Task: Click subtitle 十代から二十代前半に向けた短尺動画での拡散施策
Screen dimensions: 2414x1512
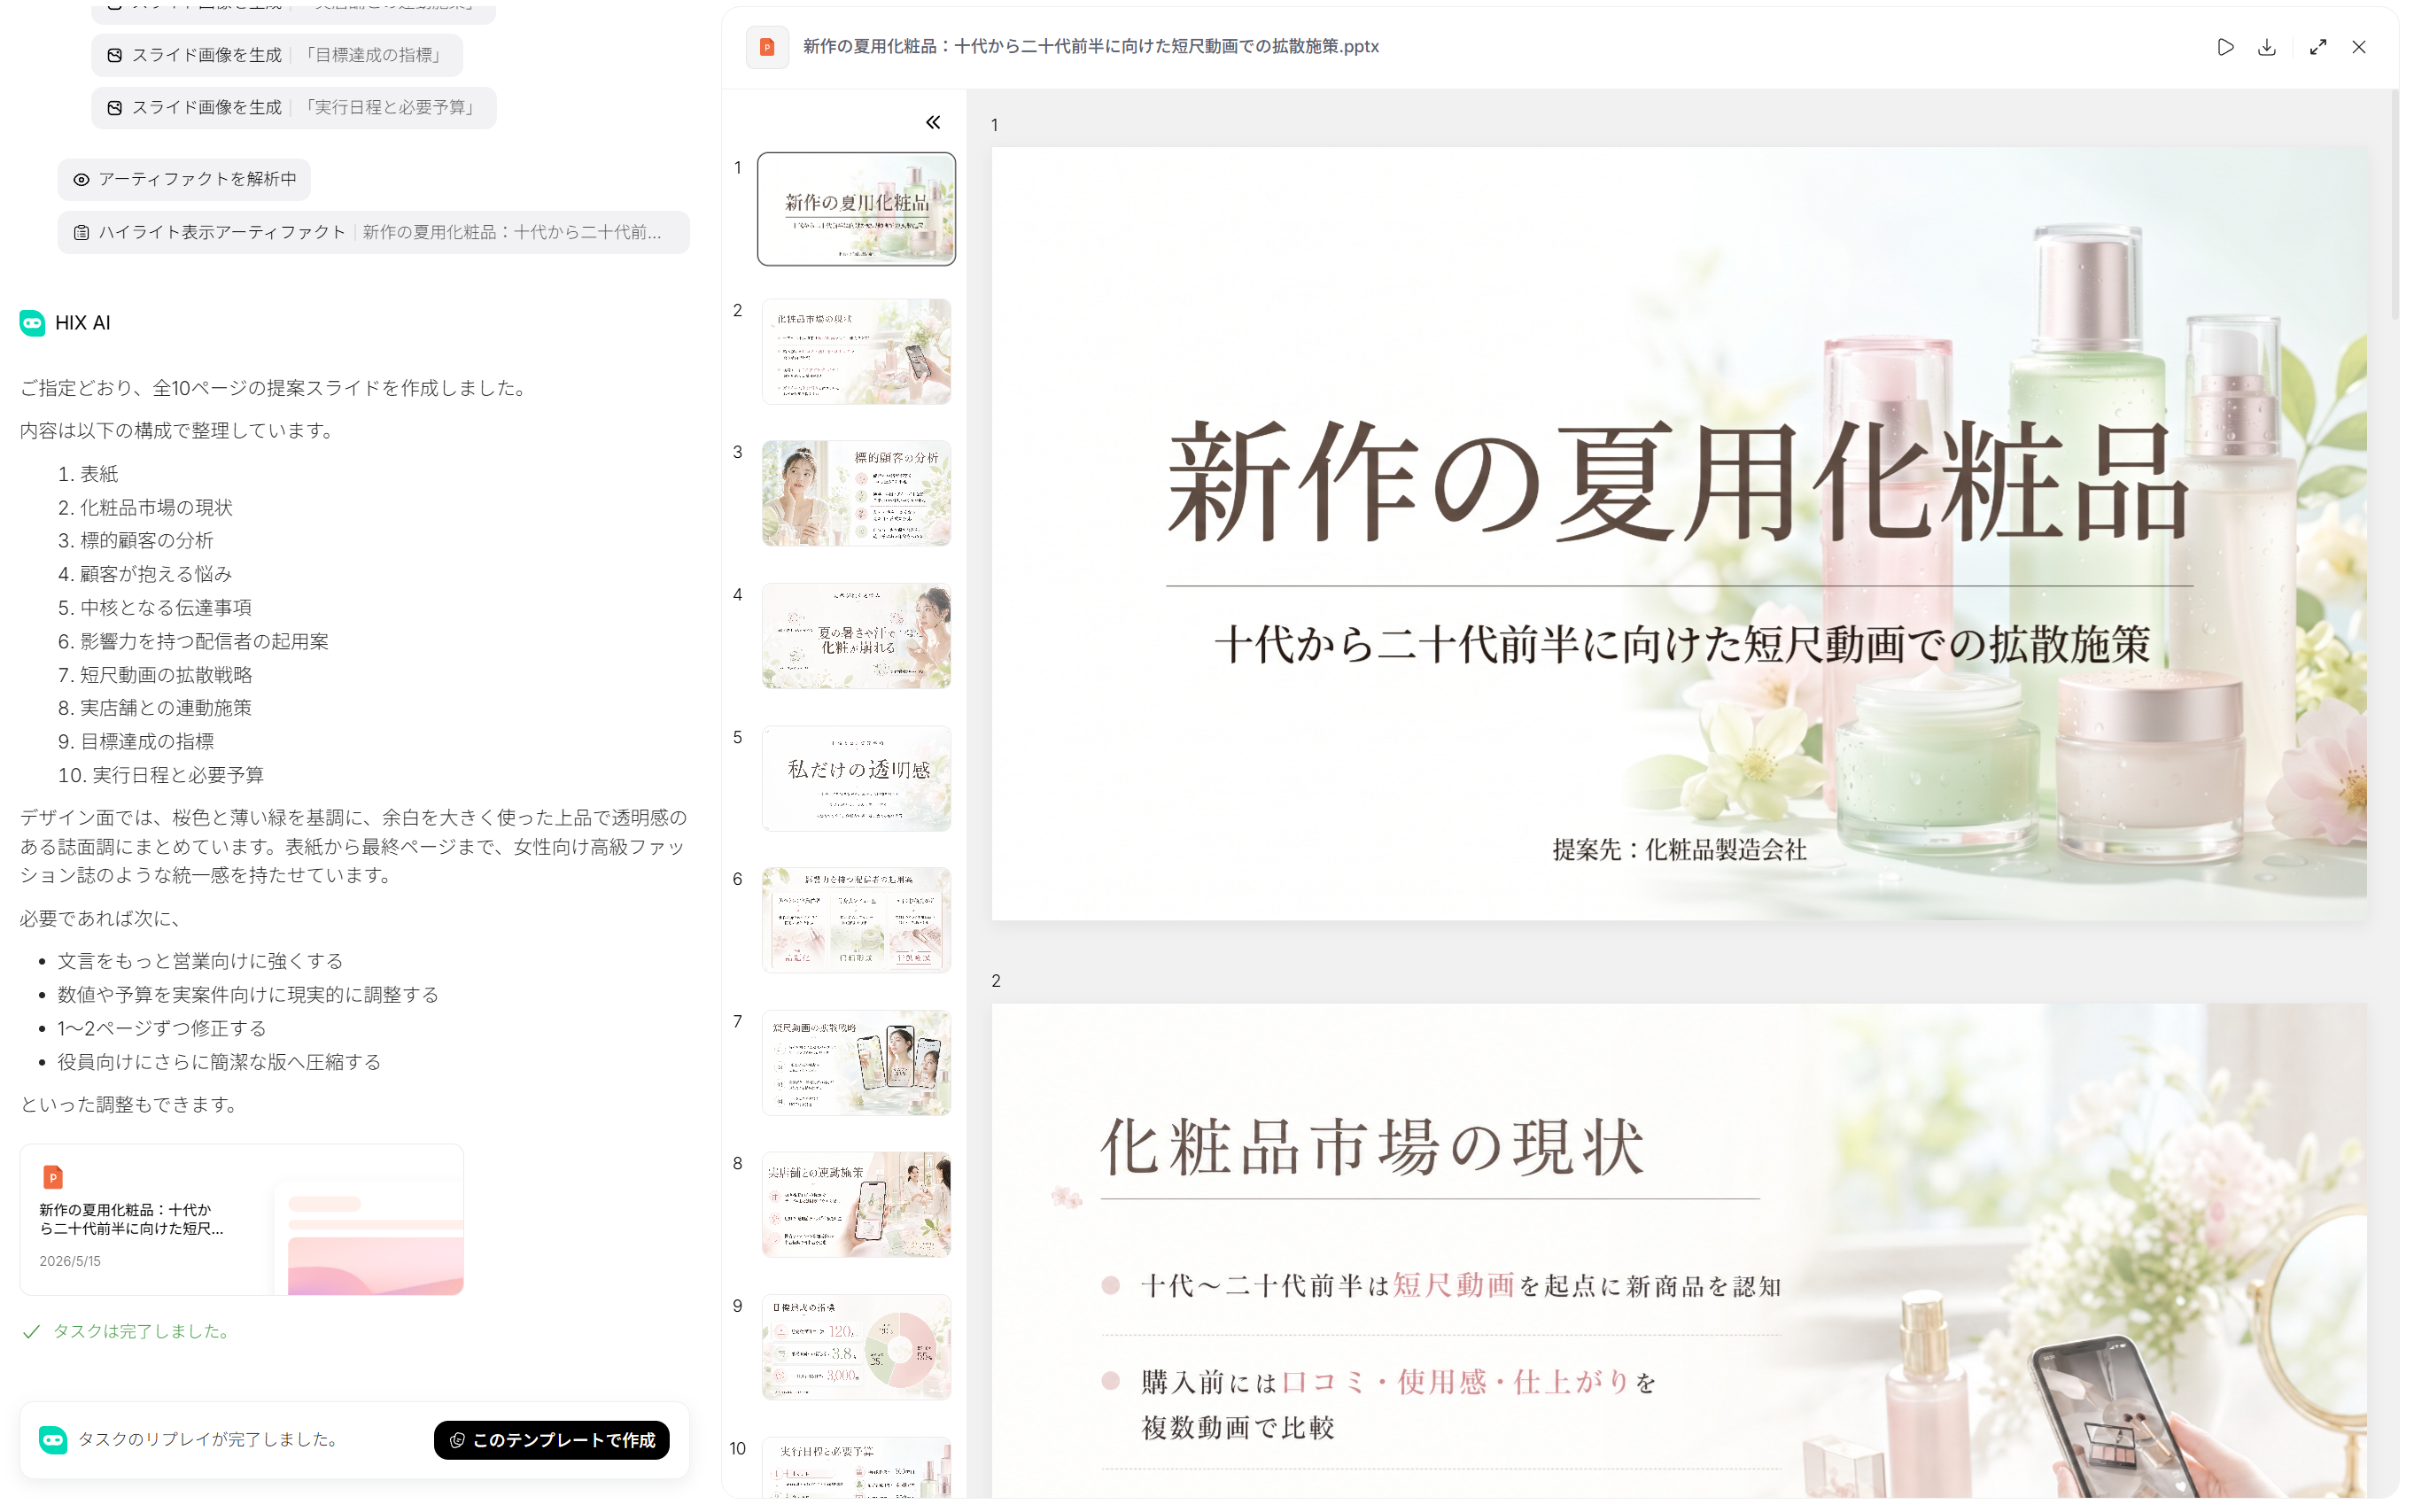Action: pos(1682,644)
